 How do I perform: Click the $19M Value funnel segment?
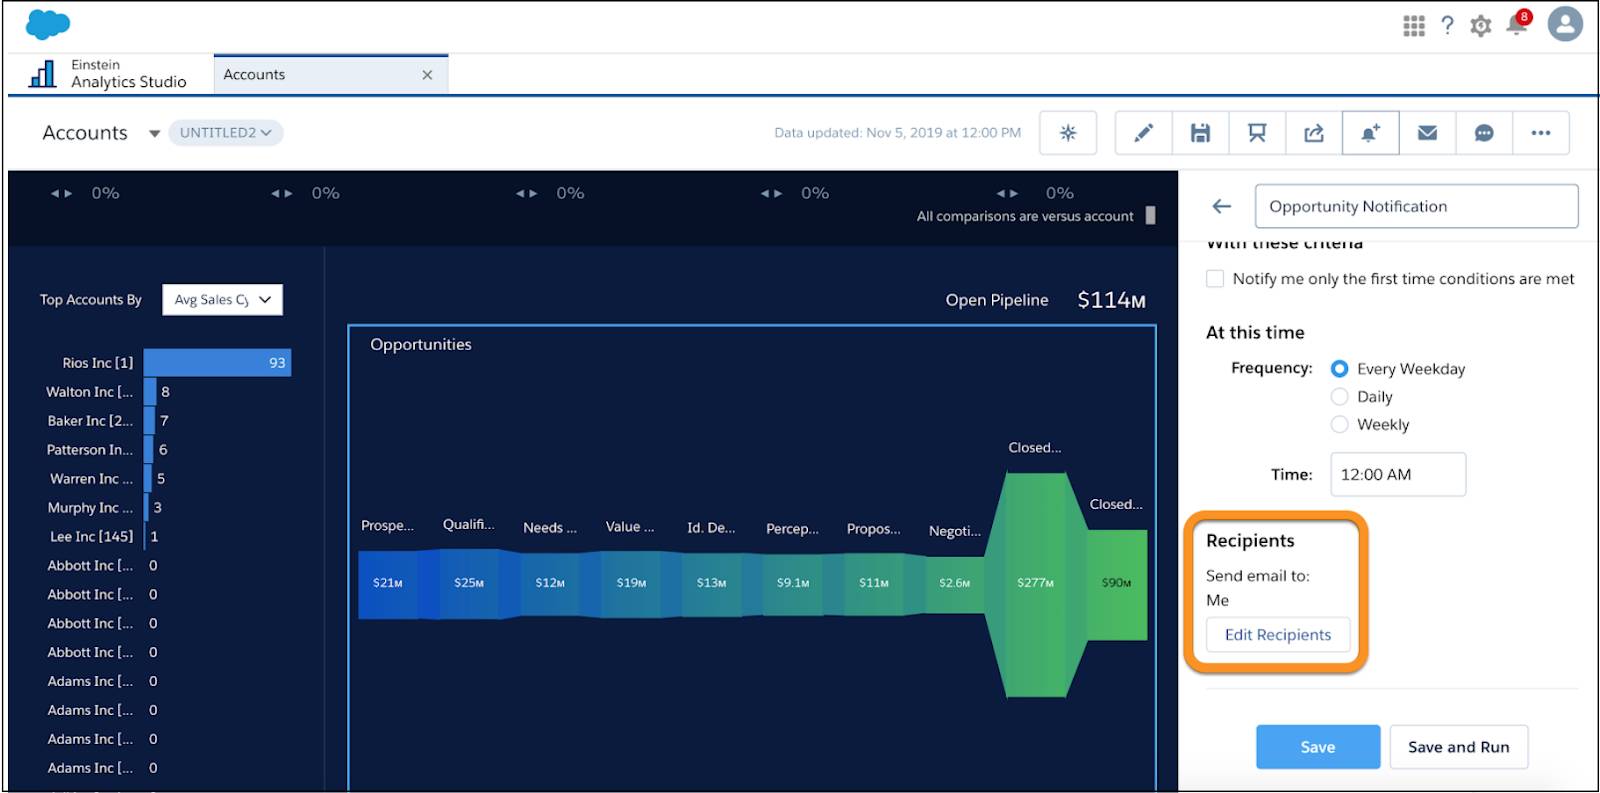coord(631,583)
